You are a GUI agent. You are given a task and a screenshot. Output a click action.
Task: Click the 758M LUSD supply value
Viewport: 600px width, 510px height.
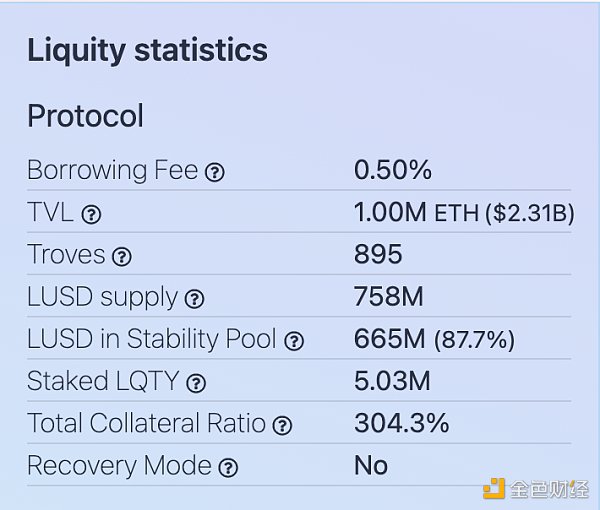click(x=388, y=297)
